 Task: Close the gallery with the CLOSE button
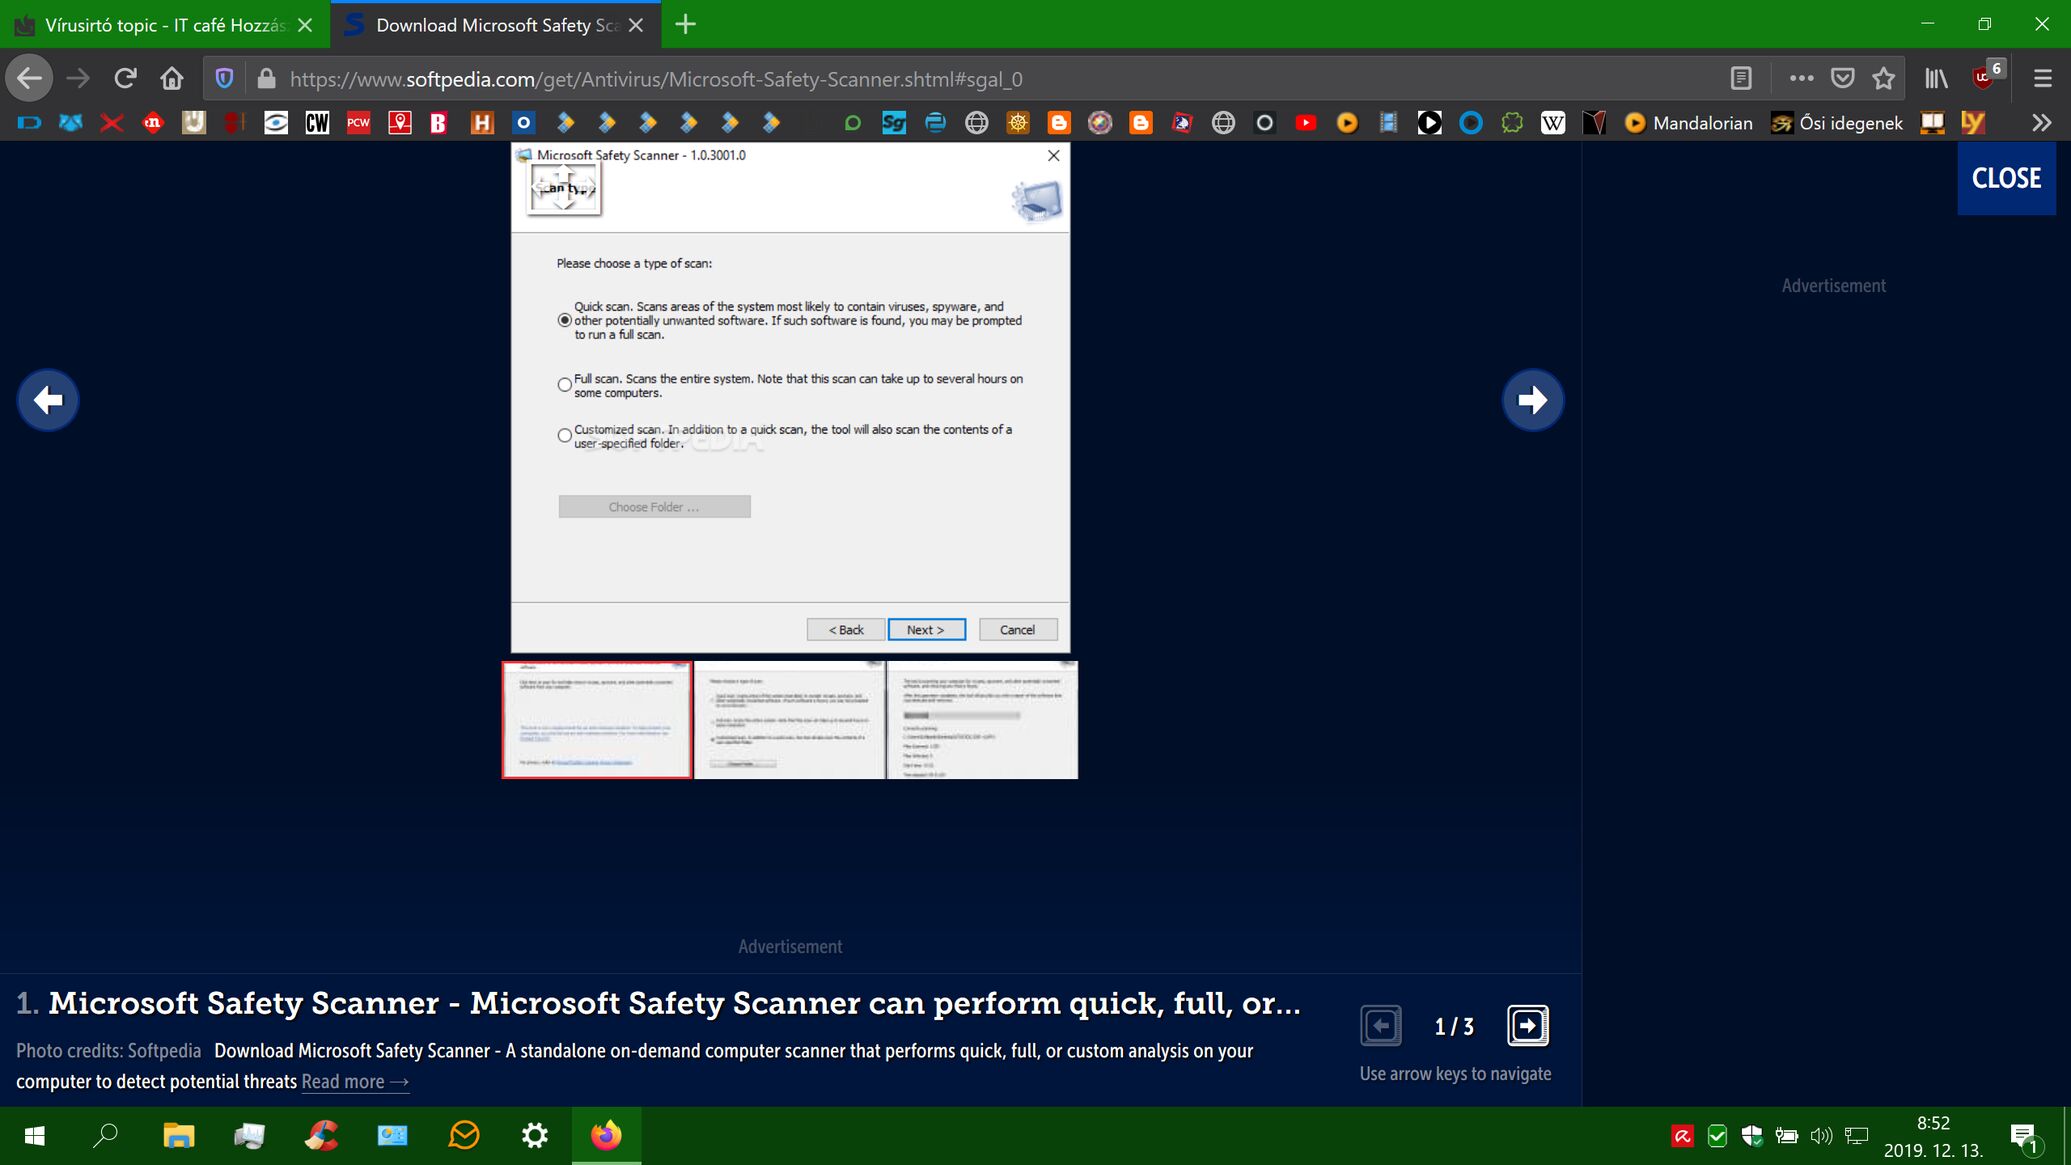click(x=2006, y=178)
